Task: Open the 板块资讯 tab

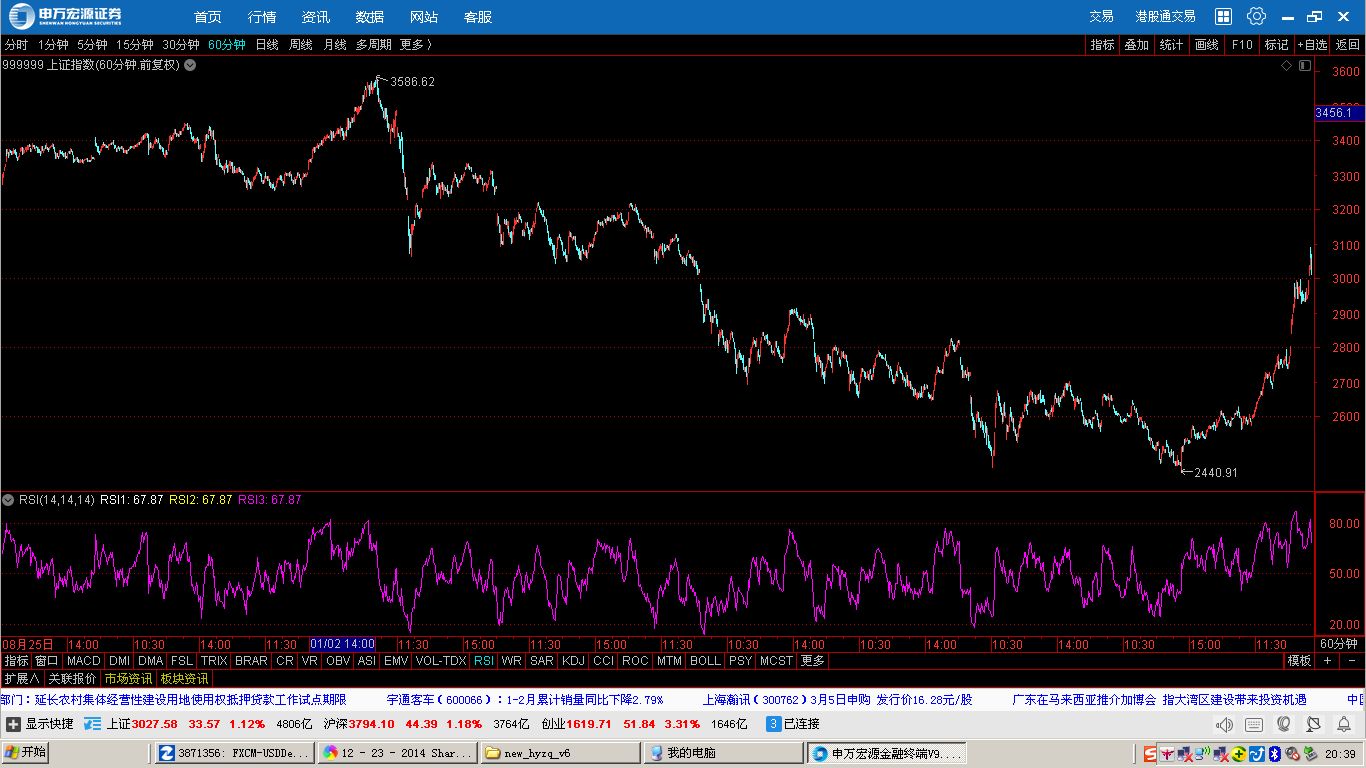Action: tap(184, 679)
